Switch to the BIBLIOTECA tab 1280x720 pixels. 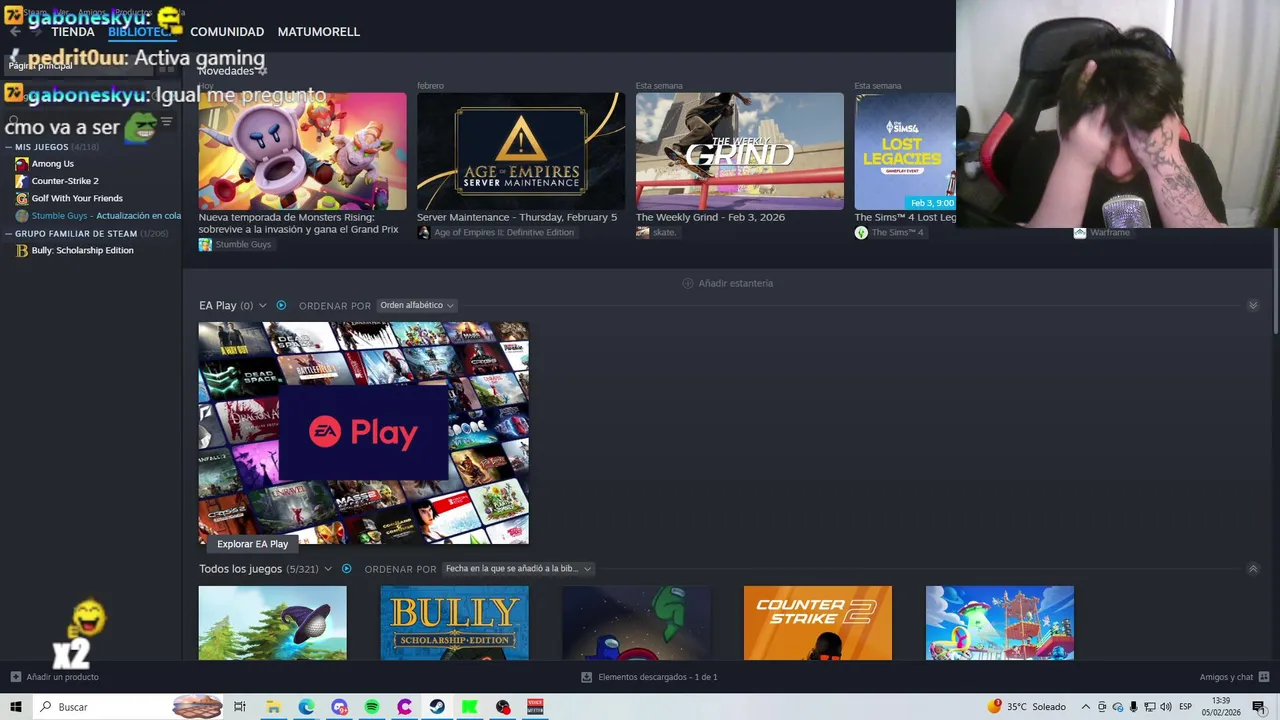(141, 32)
